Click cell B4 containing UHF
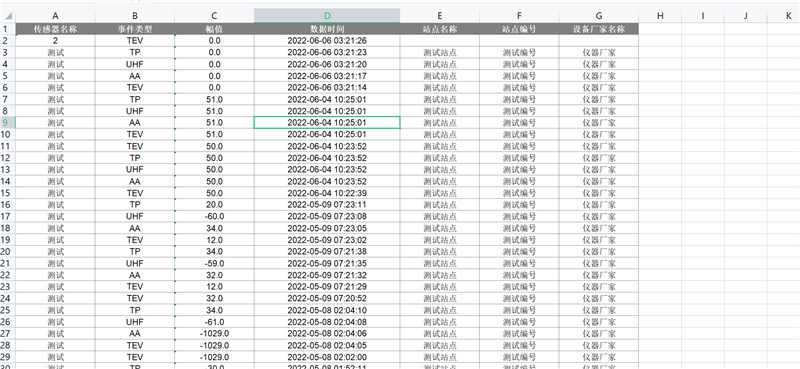The width and height of the screenshot is (800, 369). pos(135,64)
